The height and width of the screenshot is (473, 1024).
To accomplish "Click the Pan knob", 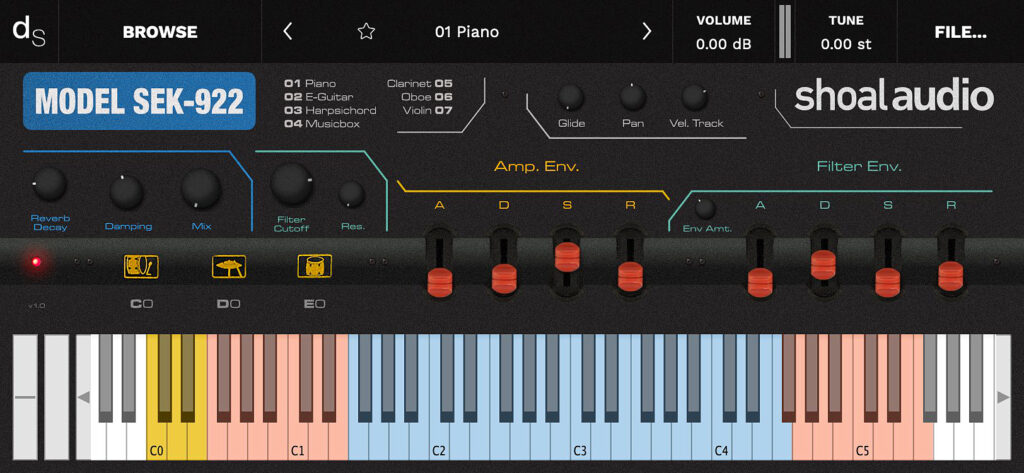I will pos(633,97).
